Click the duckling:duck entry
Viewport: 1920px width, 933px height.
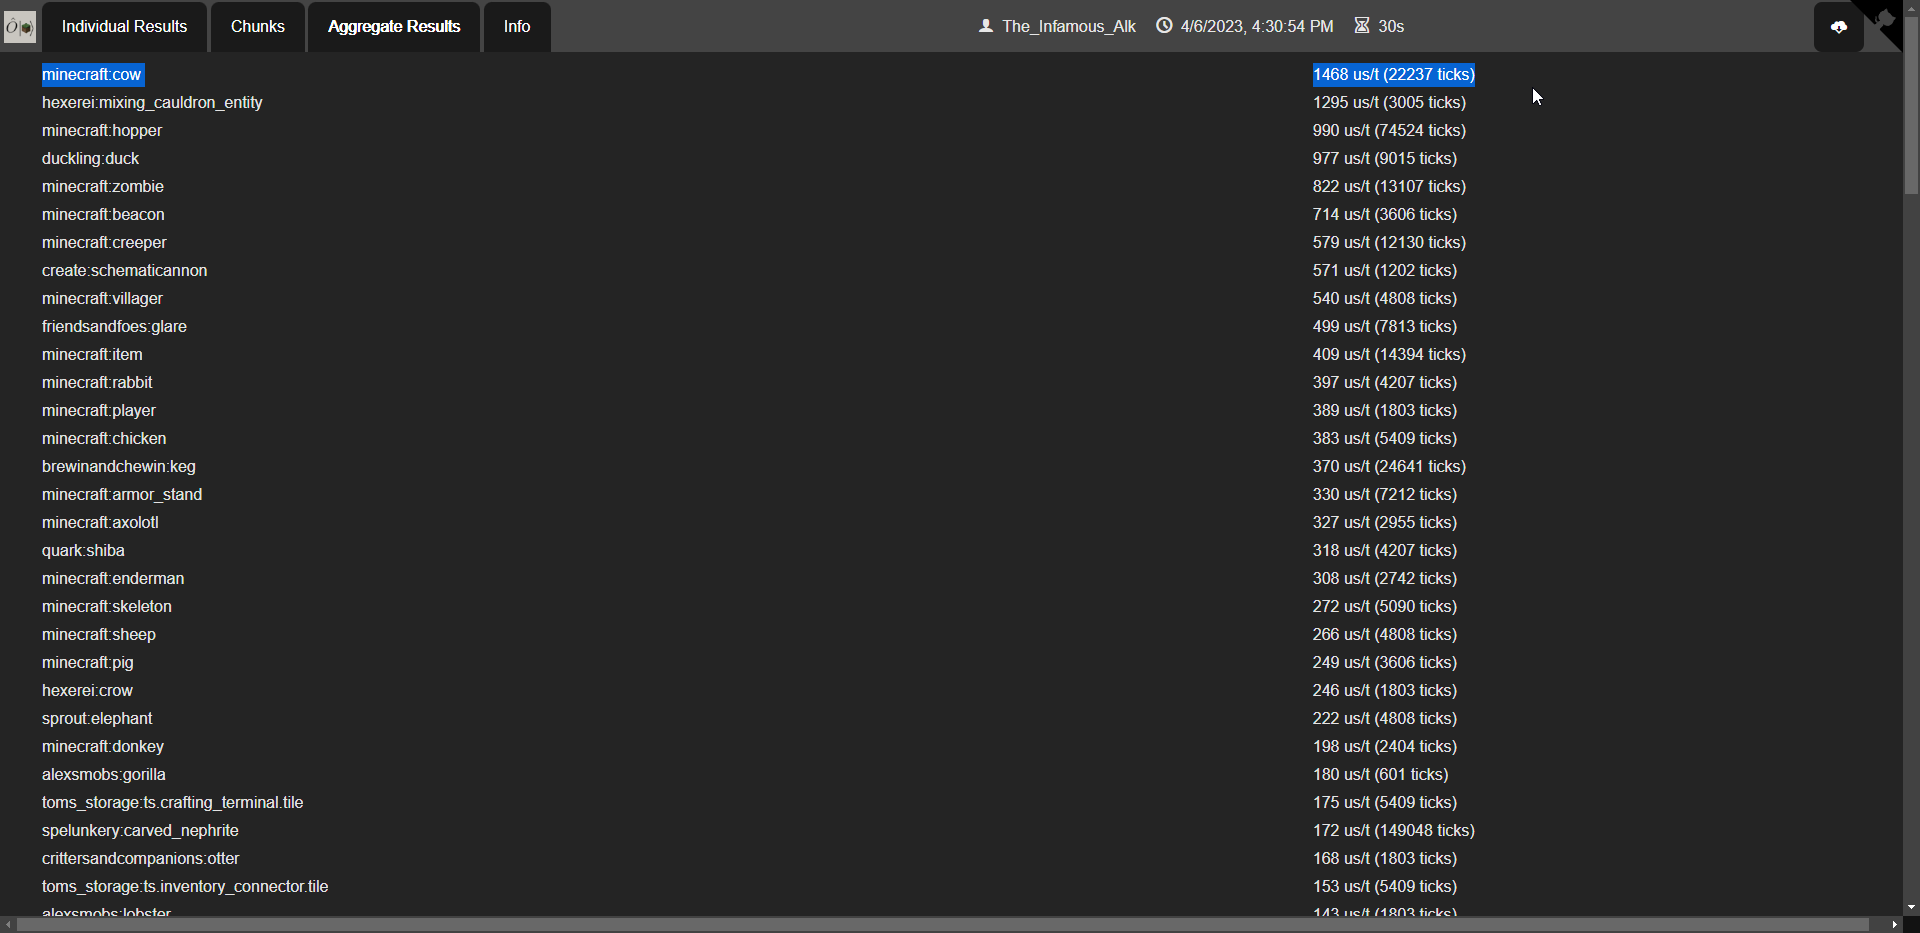click(90, 159)
